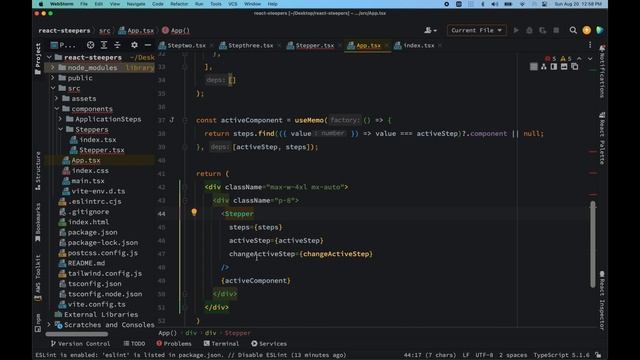The image size is (640, 360).
Task: Open the user account icon dropdown
Action: [x=430, y=30]
